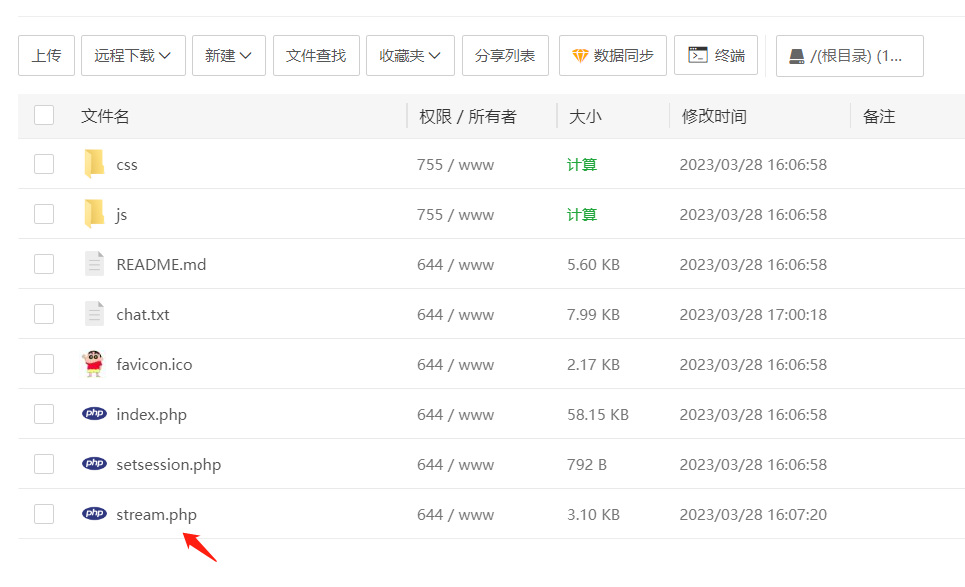Check the box for chat.txt
Image resolution: width=965 pixels, height=587 pixels.
pos(44,314)
